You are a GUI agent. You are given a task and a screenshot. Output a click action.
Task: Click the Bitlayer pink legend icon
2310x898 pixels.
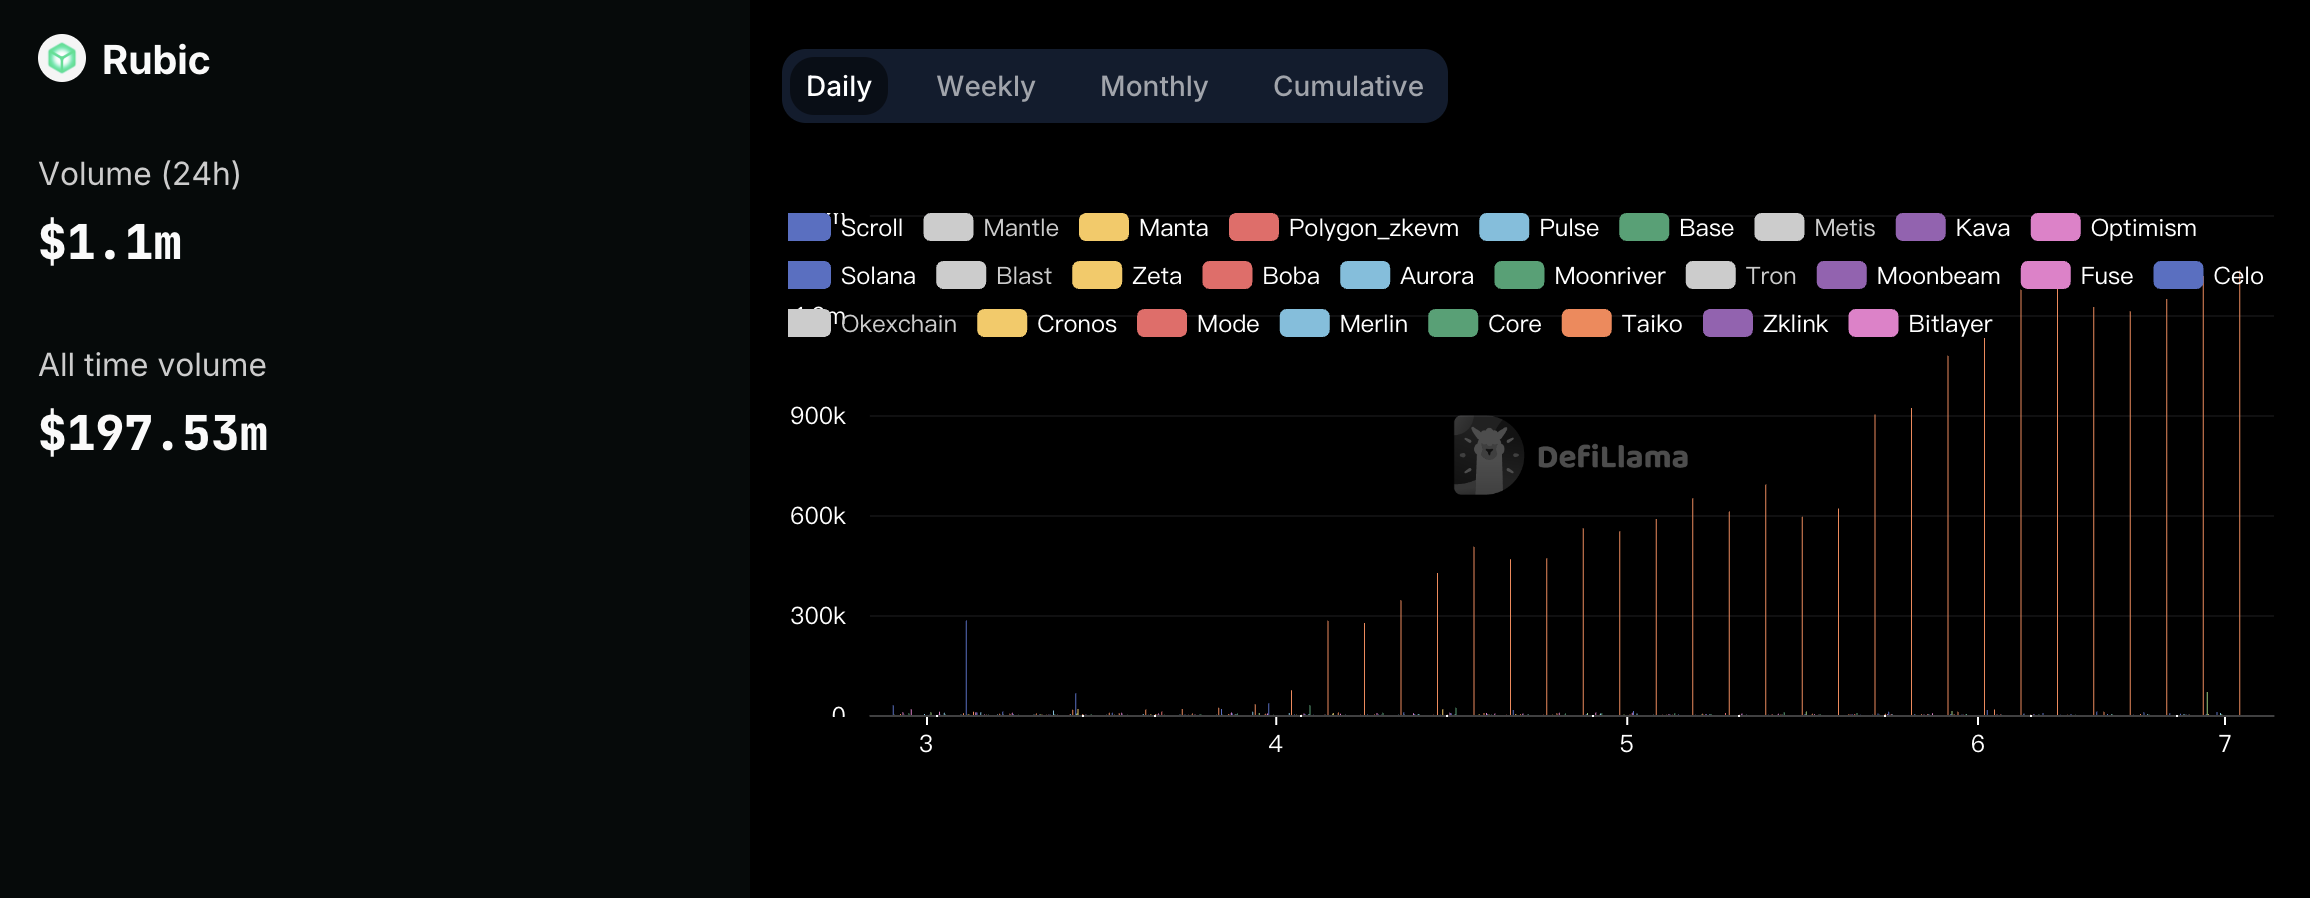[1872, 324]
